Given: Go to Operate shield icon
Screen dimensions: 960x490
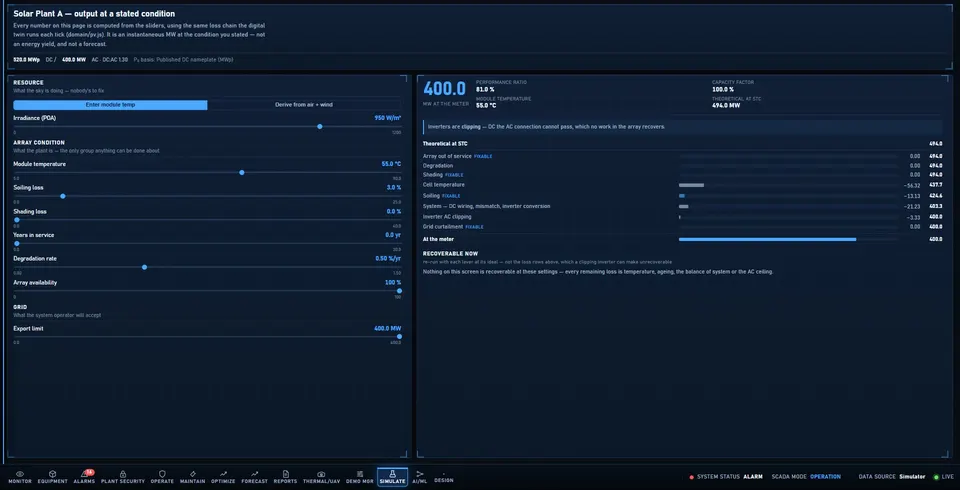Looking at the screenshot, I should coord(162,474).
